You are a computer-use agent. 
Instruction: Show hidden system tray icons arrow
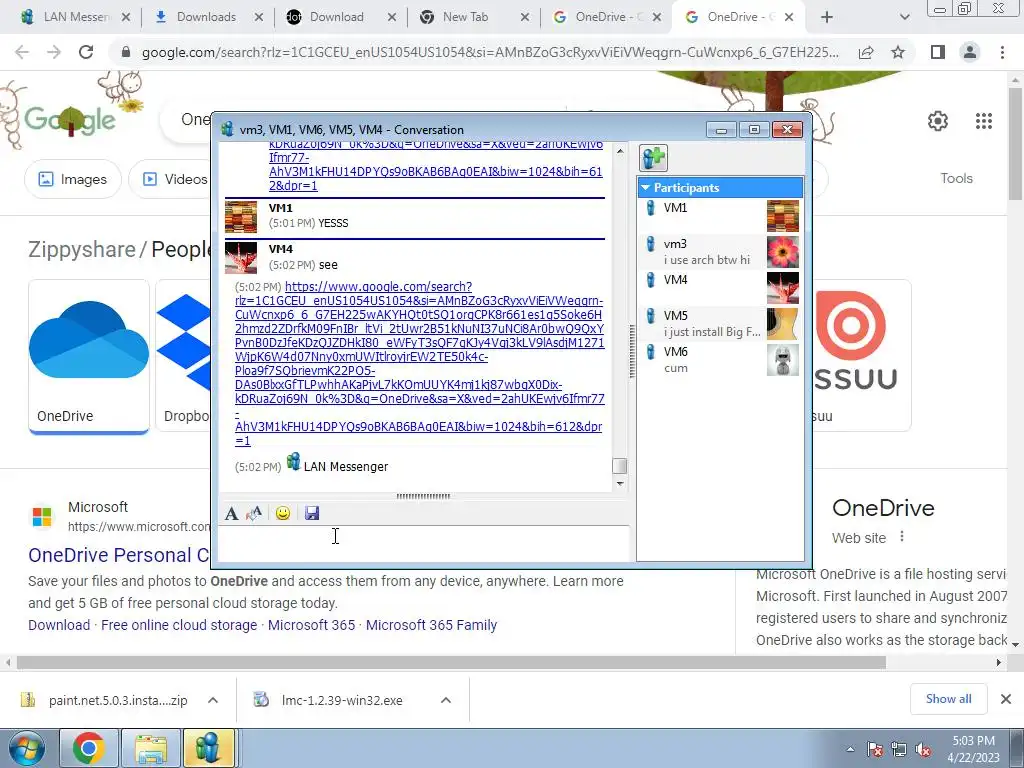click(850, 749)
